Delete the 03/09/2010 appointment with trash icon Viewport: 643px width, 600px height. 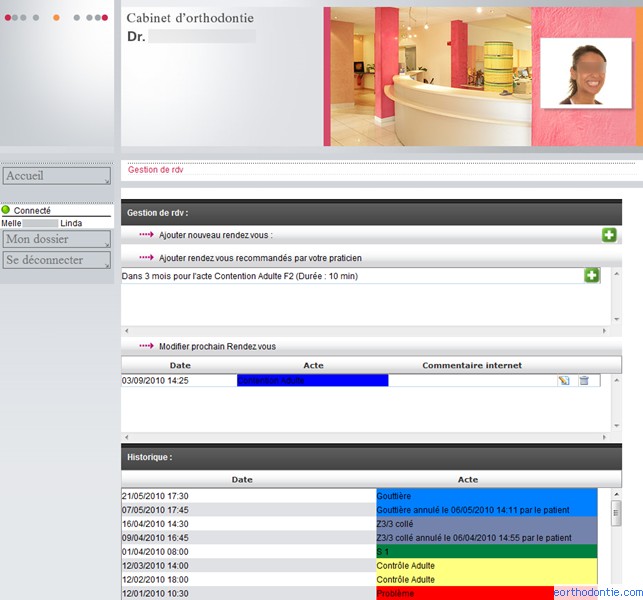584,381
